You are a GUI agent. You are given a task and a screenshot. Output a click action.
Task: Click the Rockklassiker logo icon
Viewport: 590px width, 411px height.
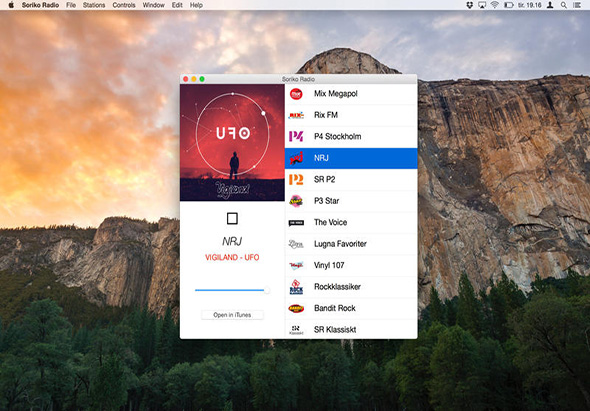296,287
